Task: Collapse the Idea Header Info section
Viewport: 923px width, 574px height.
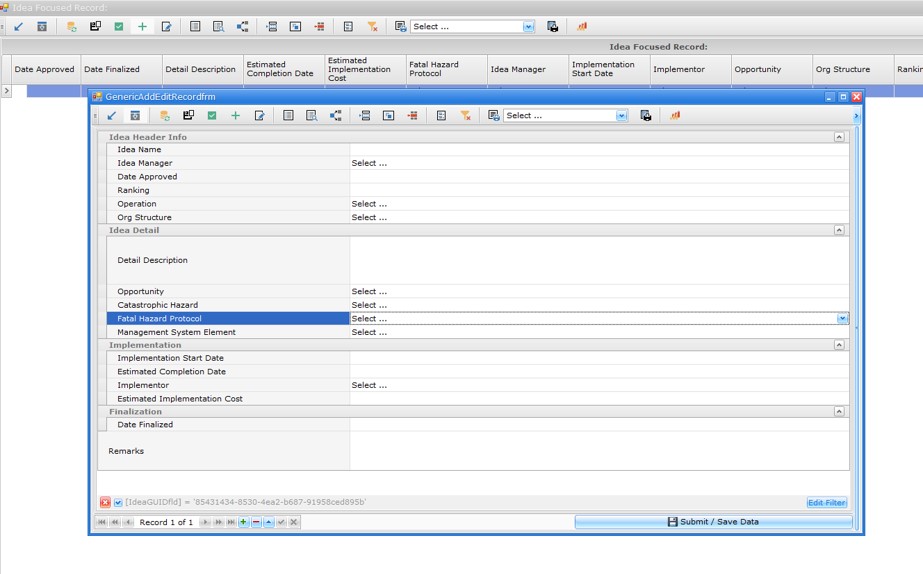Action: click(839, 137)
